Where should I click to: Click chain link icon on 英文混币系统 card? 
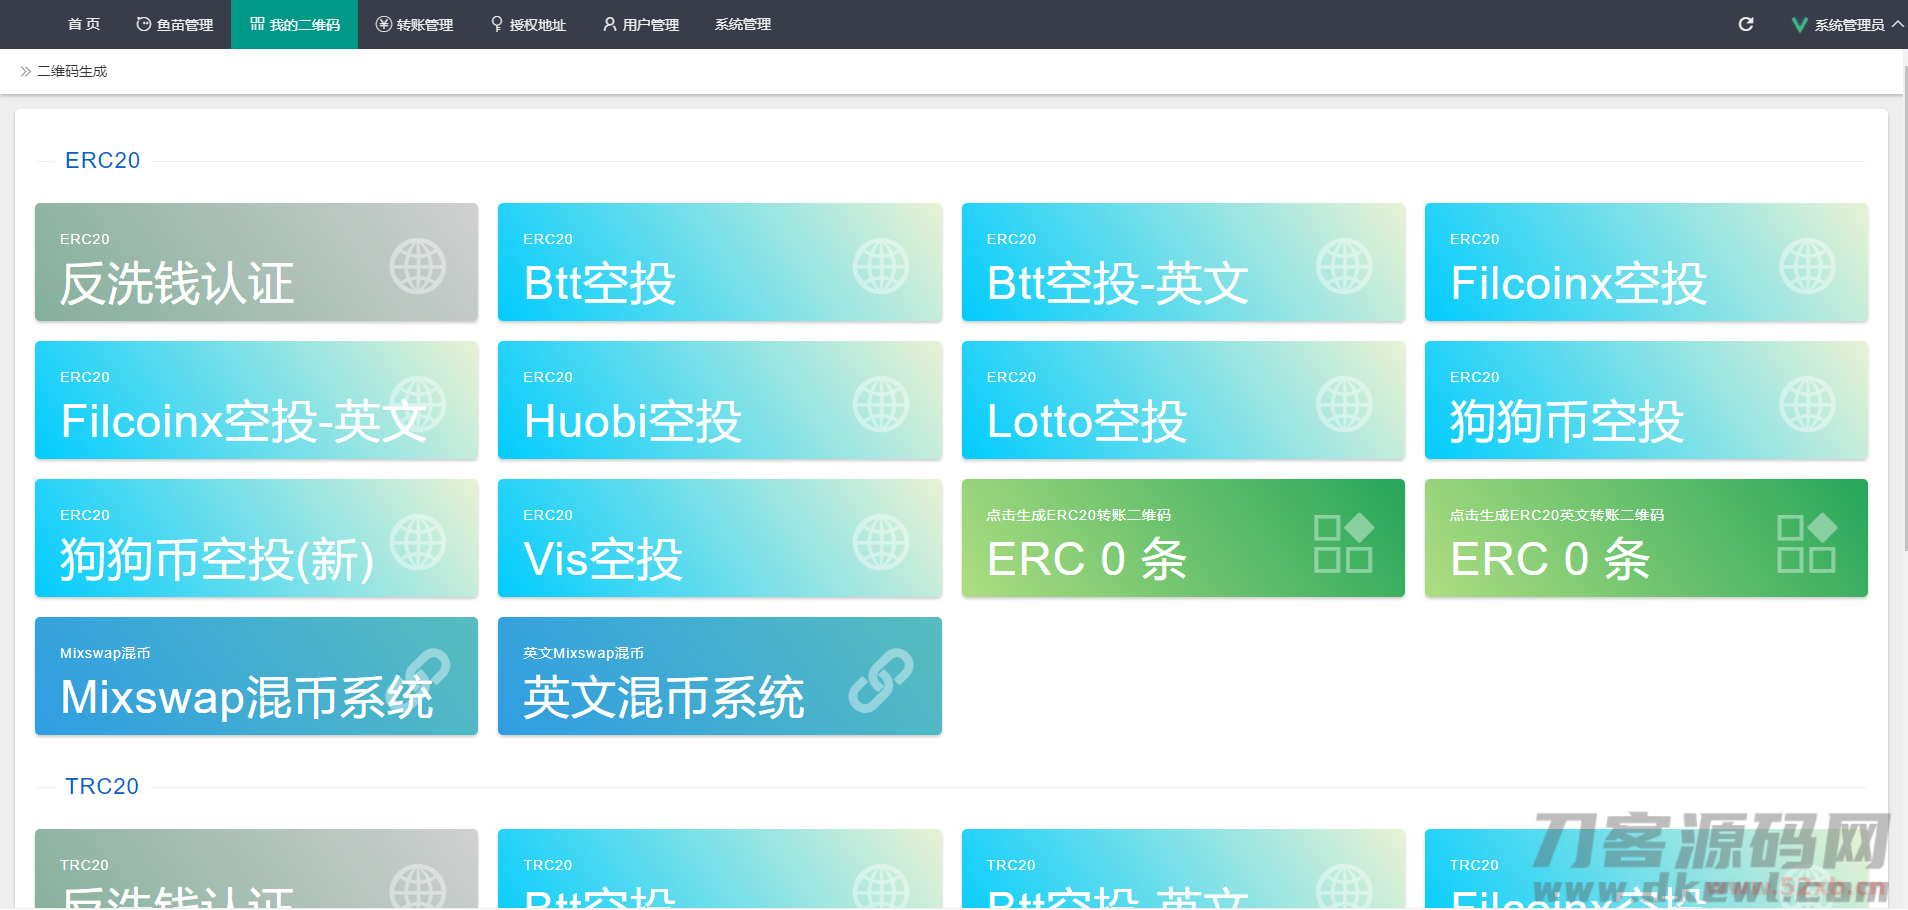tap(880, 680)
